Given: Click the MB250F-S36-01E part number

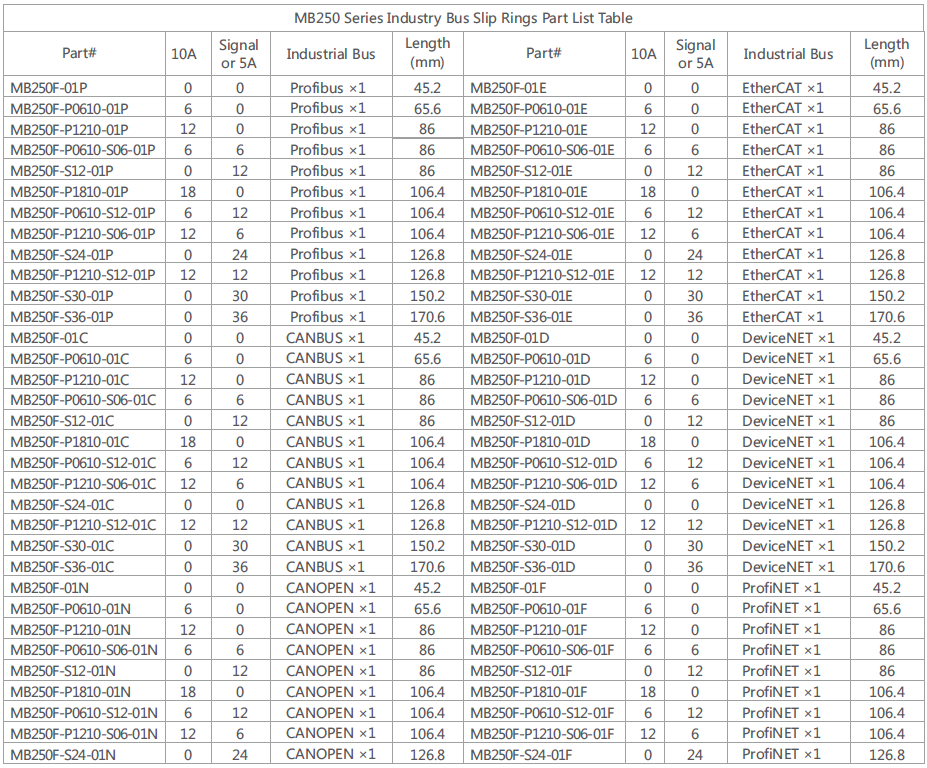Looking at the screenshot, I should [x=521, y=317].
